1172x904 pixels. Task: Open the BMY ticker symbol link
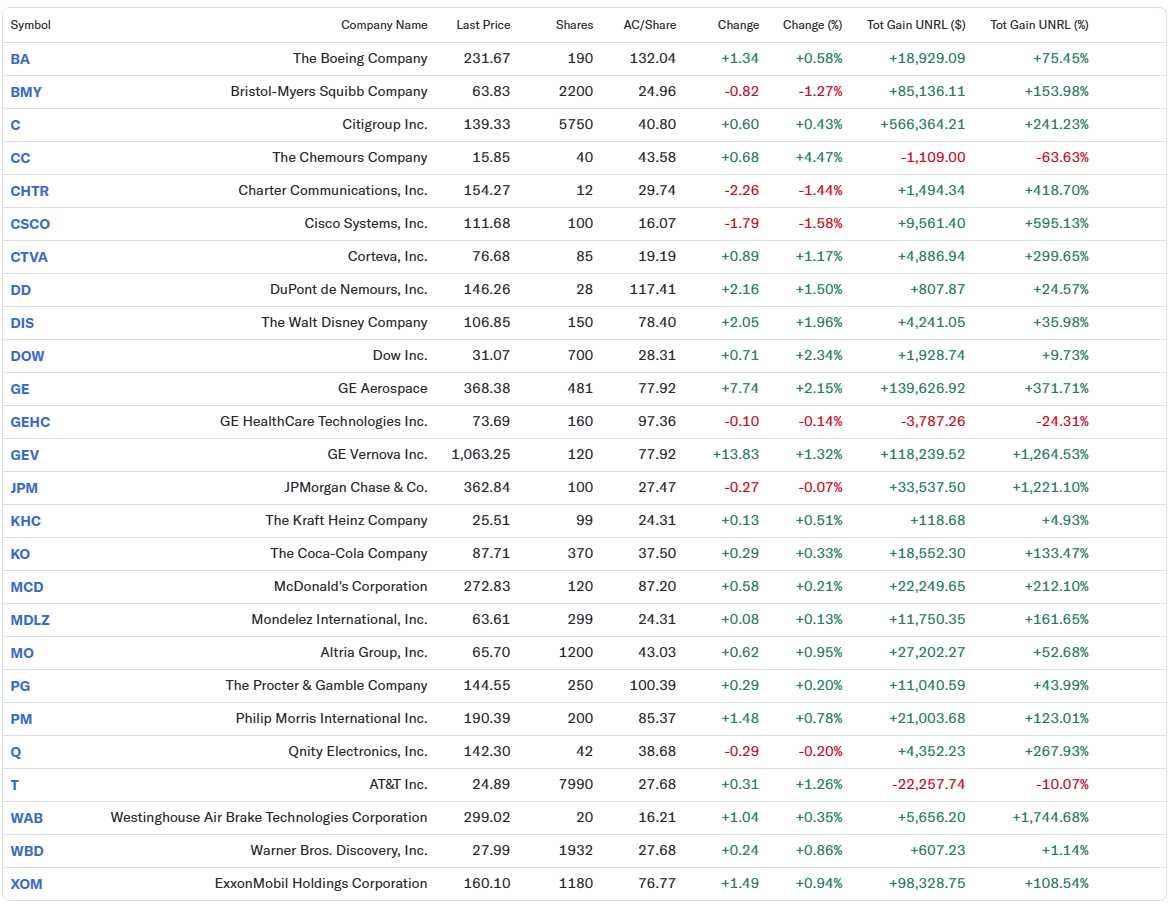[x=26, y=92]
